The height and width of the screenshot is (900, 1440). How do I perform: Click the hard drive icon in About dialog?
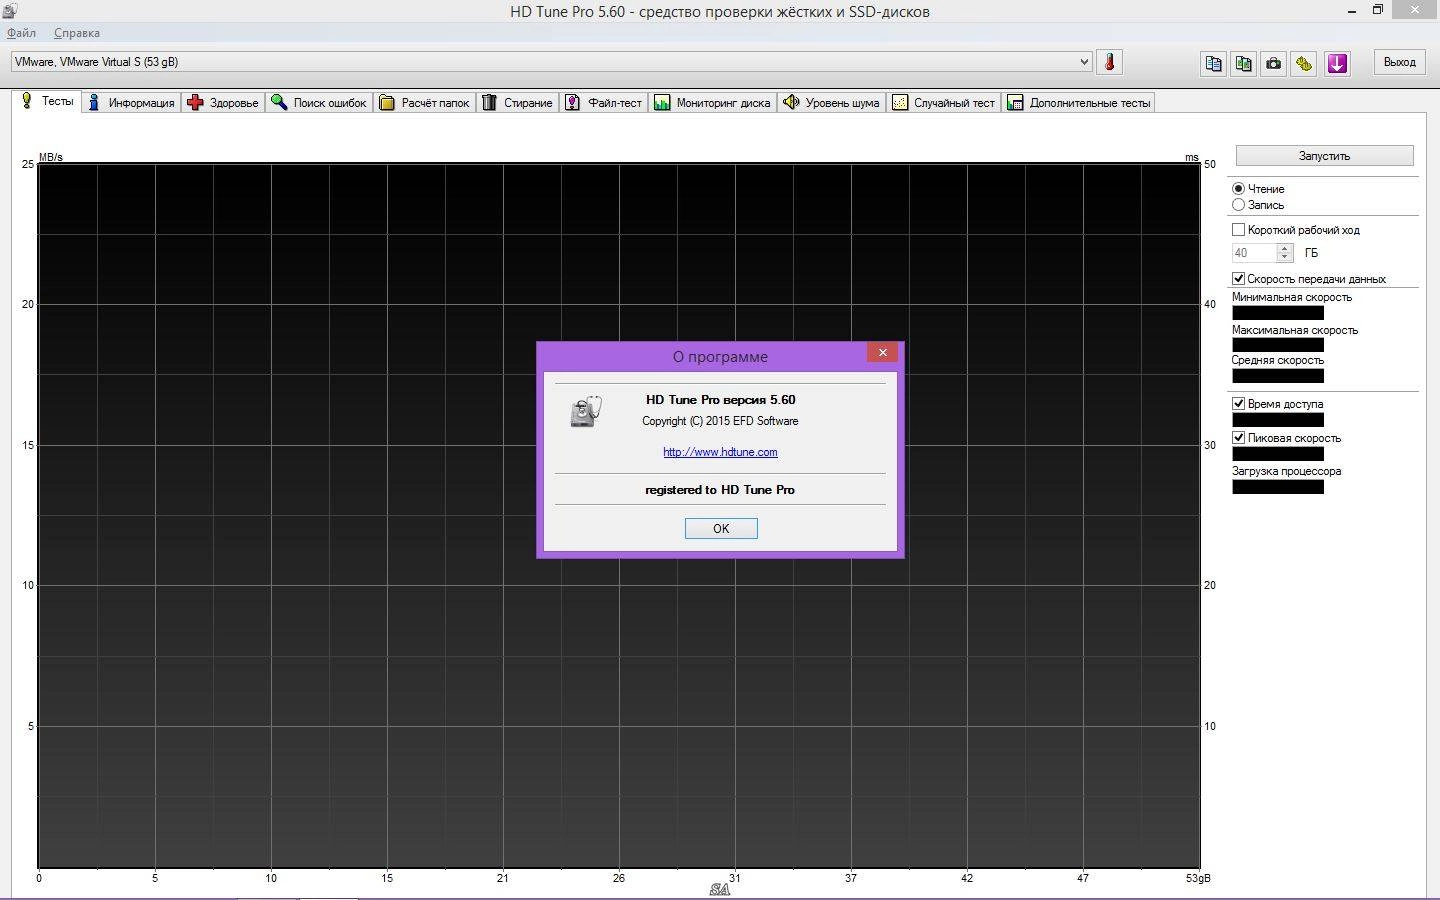click(x=587, y=411)
